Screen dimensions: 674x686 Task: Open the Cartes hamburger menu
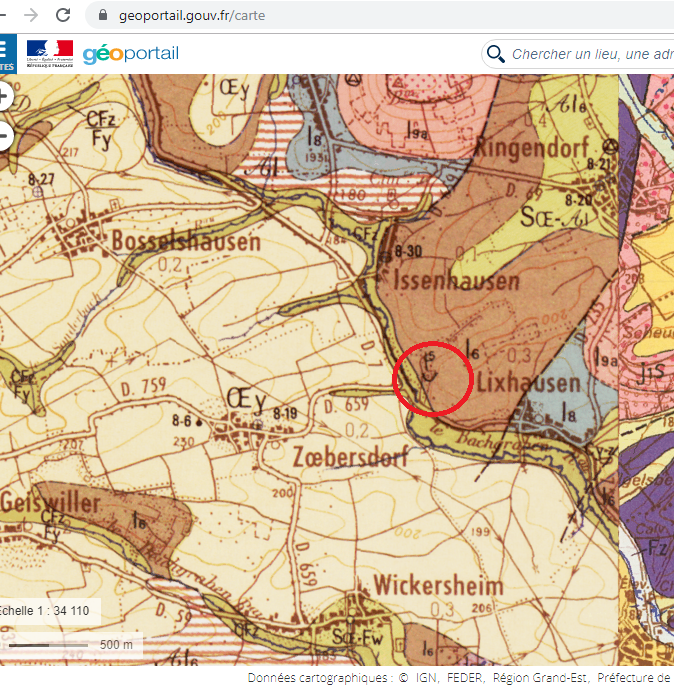click(7, 53)
